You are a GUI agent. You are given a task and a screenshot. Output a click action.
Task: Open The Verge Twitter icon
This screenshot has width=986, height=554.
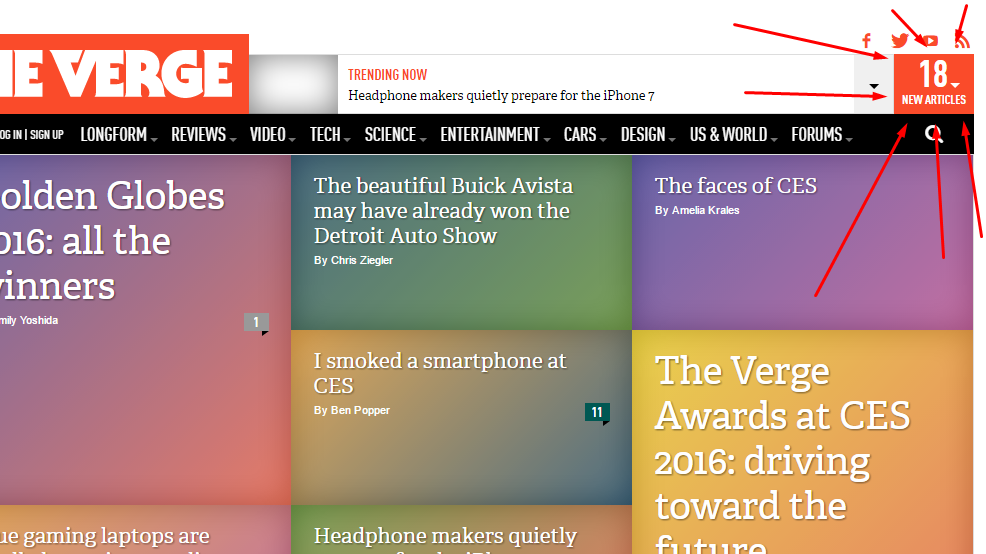click(900, 41)
